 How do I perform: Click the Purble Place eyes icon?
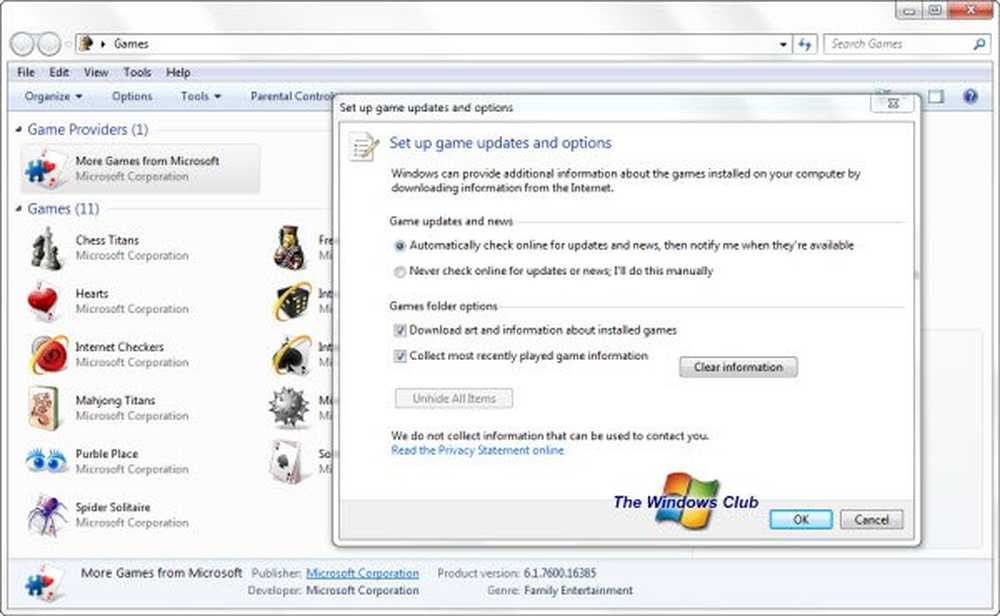point(46,460)
